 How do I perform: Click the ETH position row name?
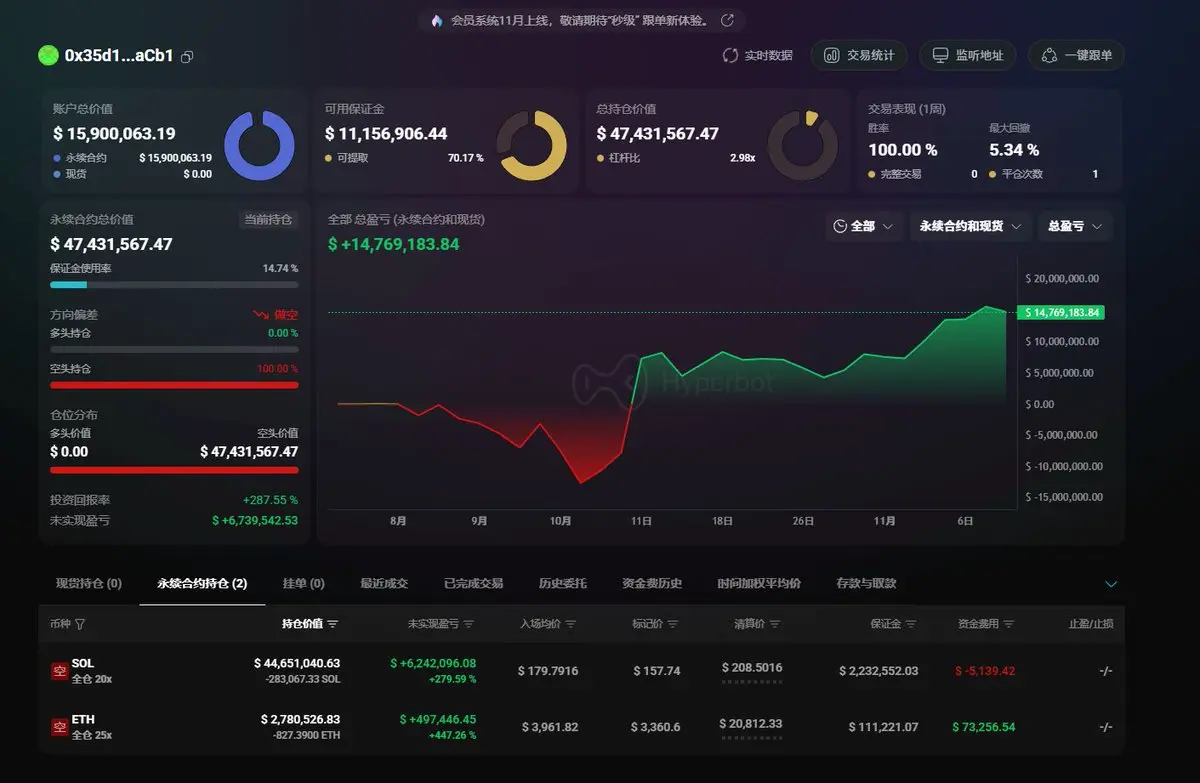[x=83, y=719]
